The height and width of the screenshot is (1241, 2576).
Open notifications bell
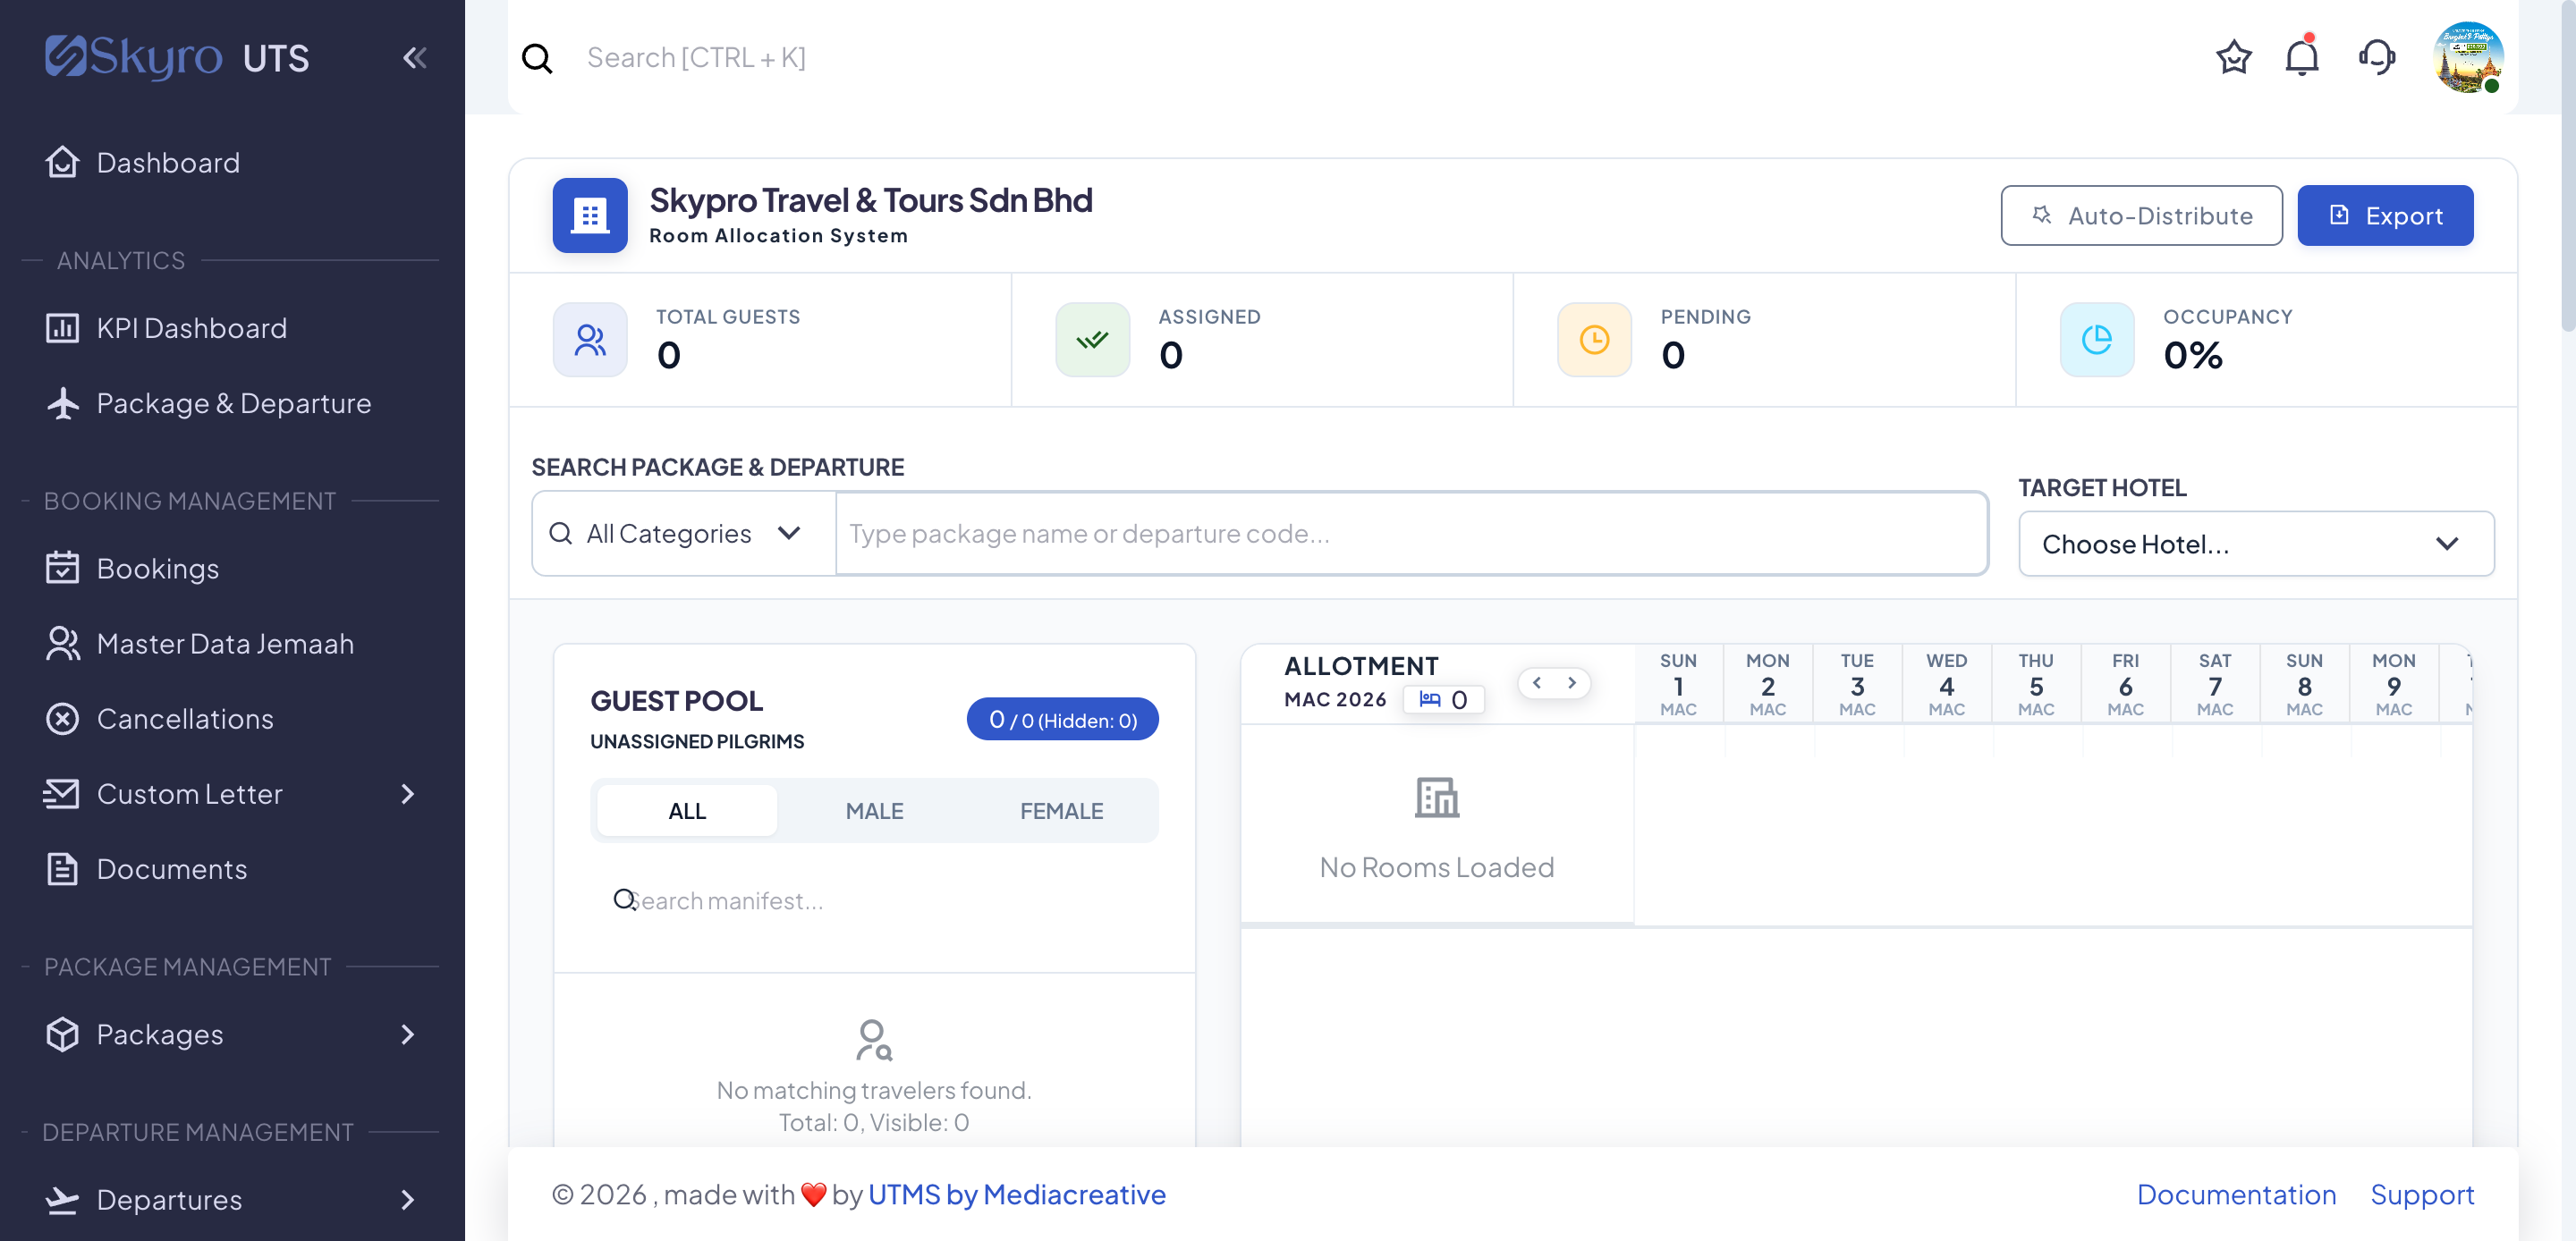coord(2302,57)
